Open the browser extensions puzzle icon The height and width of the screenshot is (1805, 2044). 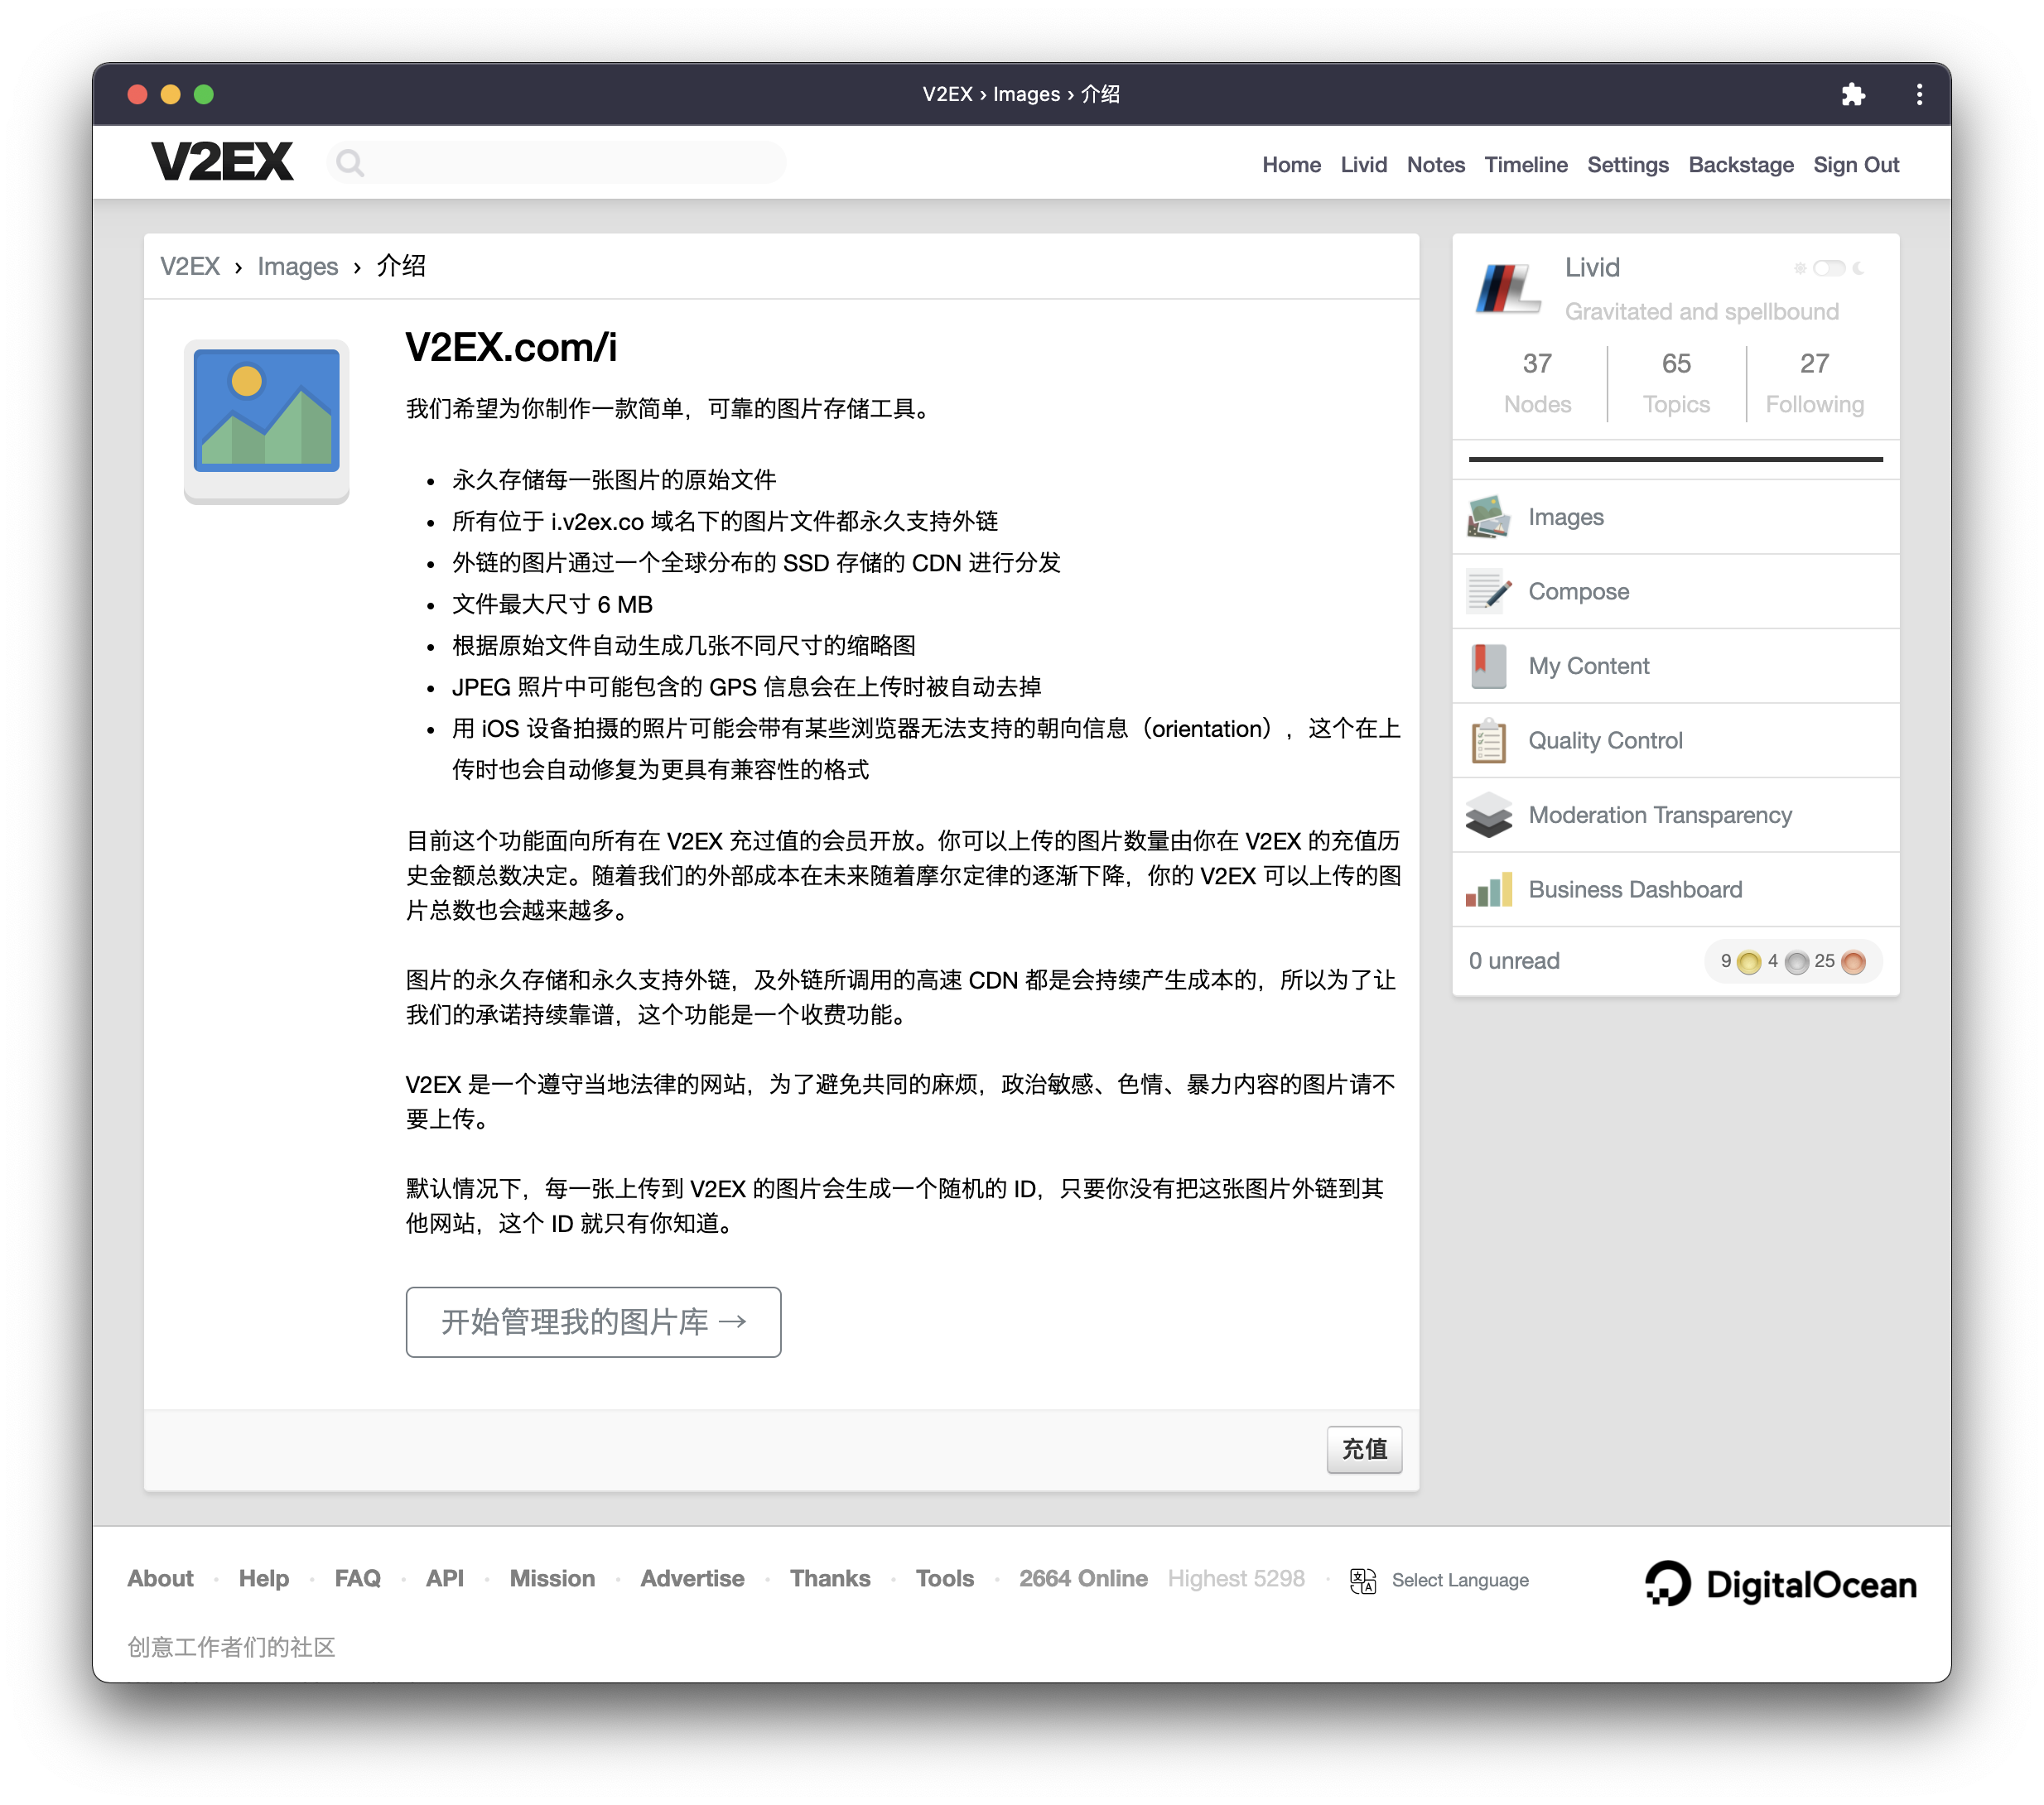(x=1853, y=94)
